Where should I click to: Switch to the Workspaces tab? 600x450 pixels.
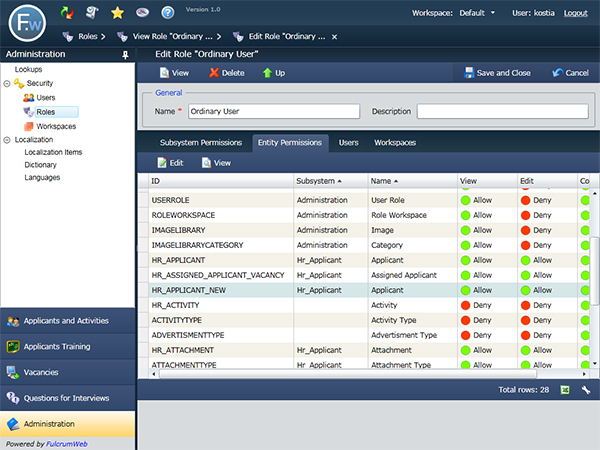395,143
